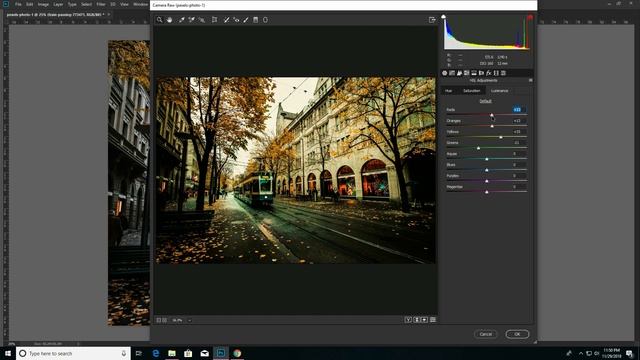The height and width of the screenshot is (360, 640).
Task: Select the Transform tool
Action: [214, 20]
